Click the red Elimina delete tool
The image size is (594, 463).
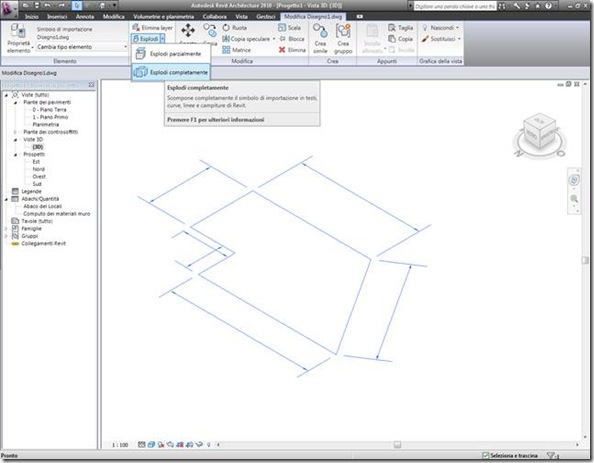[292, 50]
